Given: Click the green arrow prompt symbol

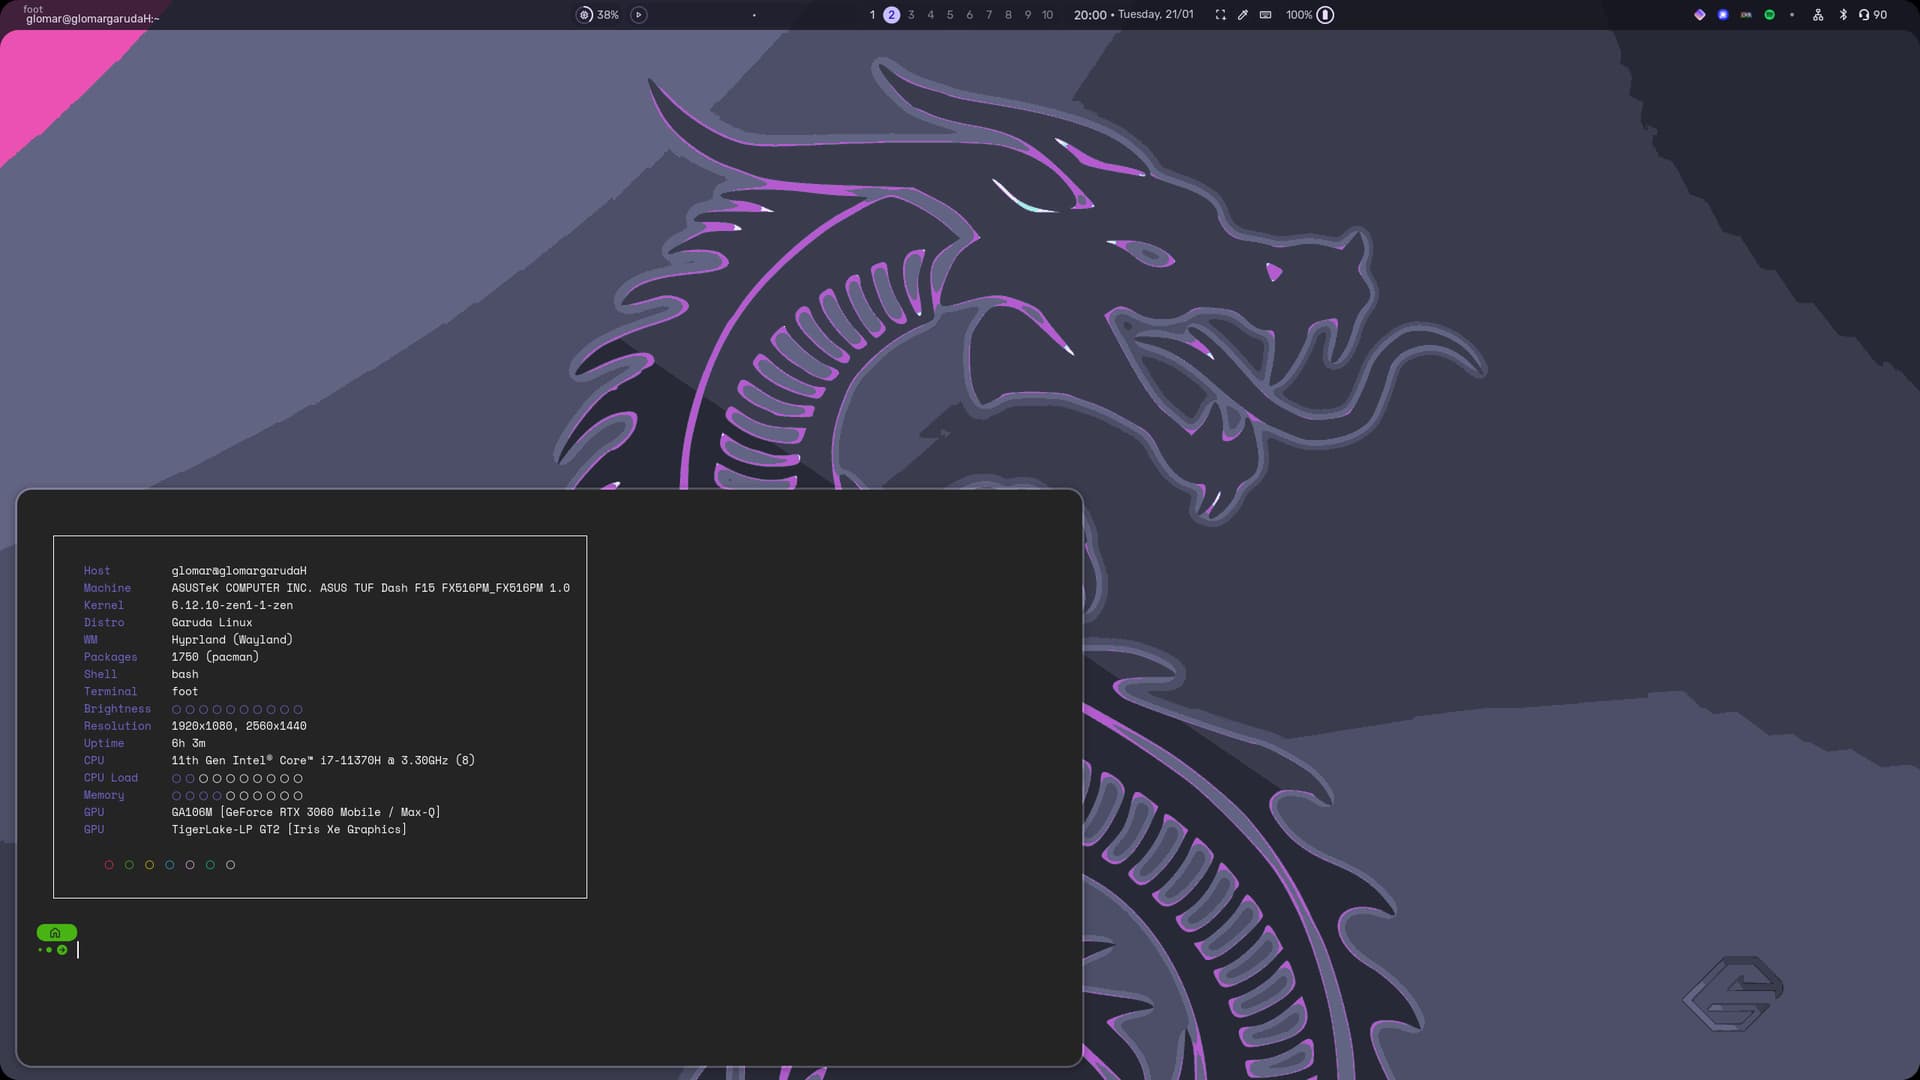Looking at the screenshot, I should [x=62, y=950].
